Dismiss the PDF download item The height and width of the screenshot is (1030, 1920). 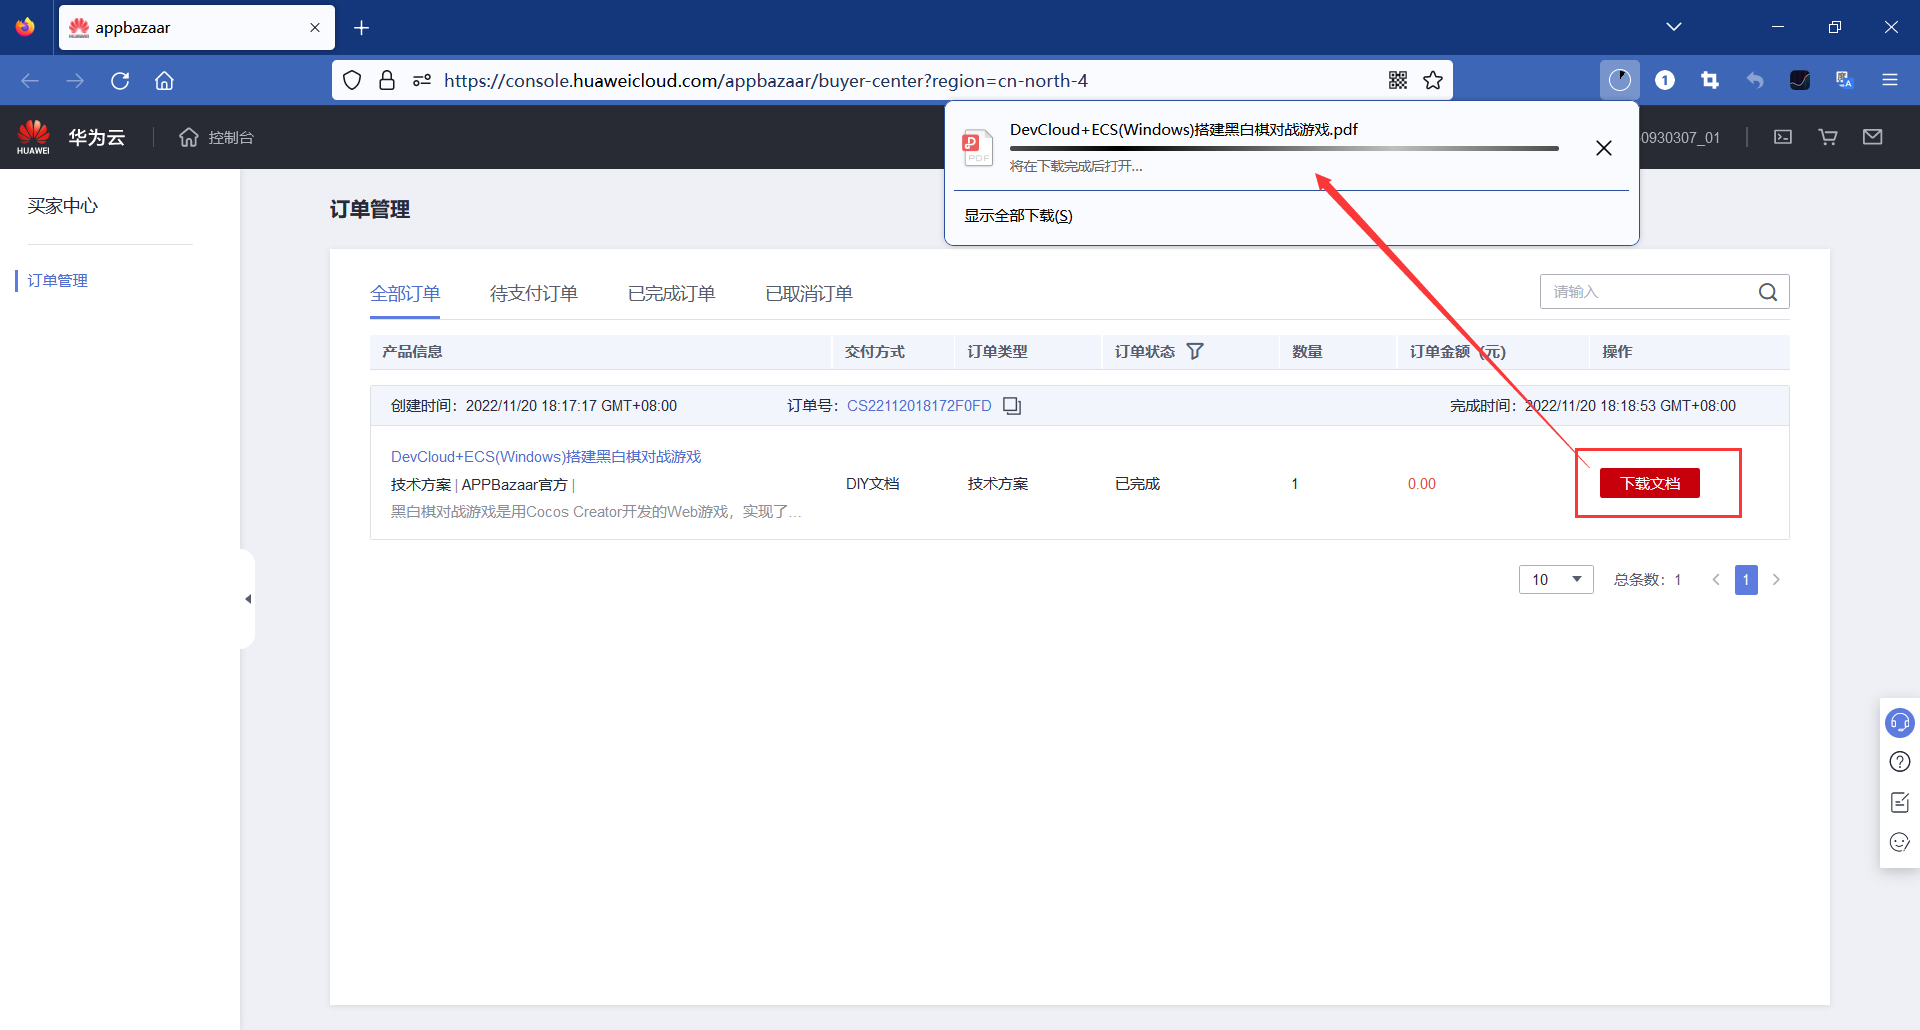click(x=1604, y=148)
